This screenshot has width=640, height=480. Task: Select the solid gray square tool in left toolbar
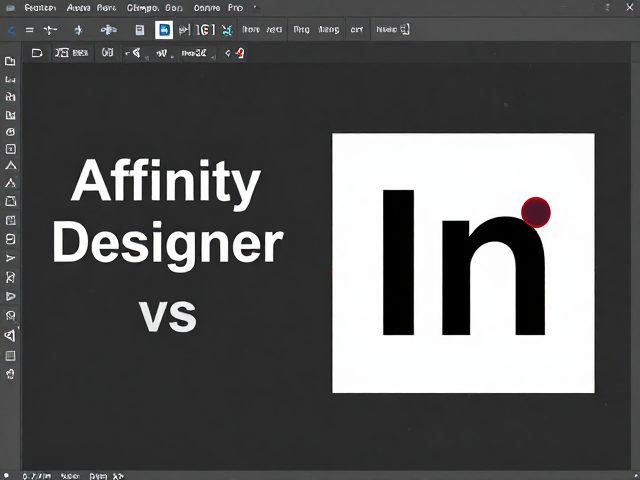tap(11, 356)
